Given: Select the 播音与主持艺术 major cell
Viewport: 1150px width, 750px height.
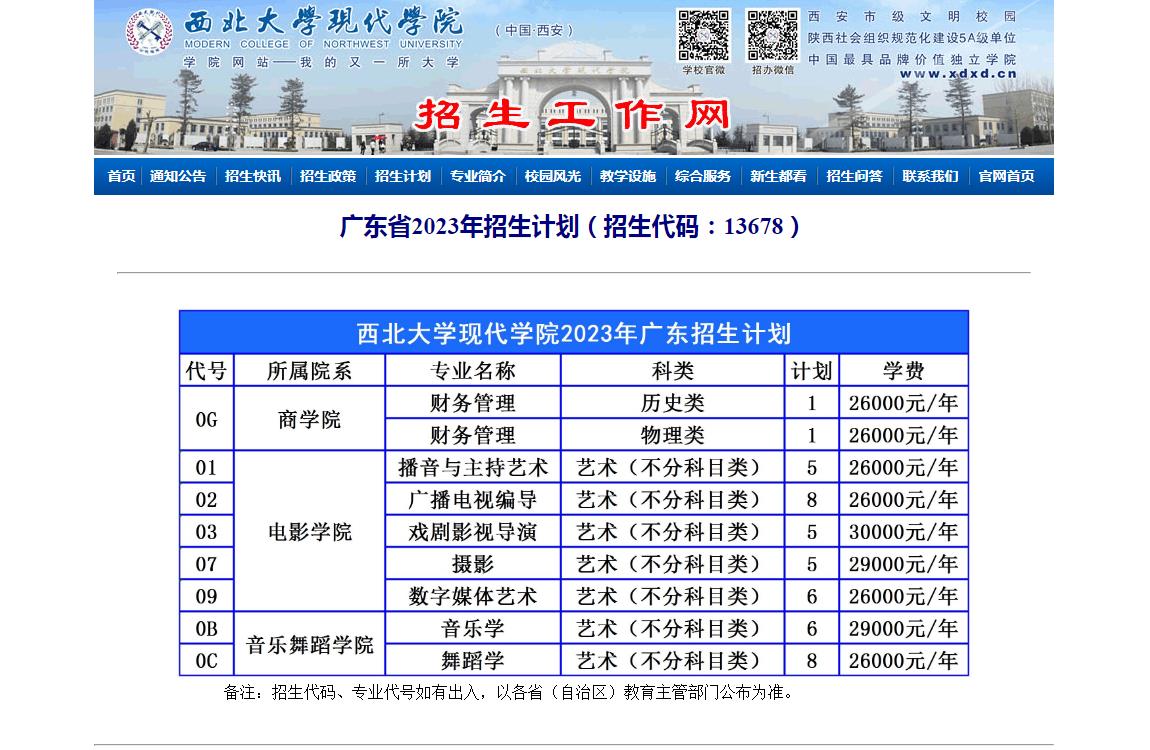Looking at the screenshot, I should [472, 467].
